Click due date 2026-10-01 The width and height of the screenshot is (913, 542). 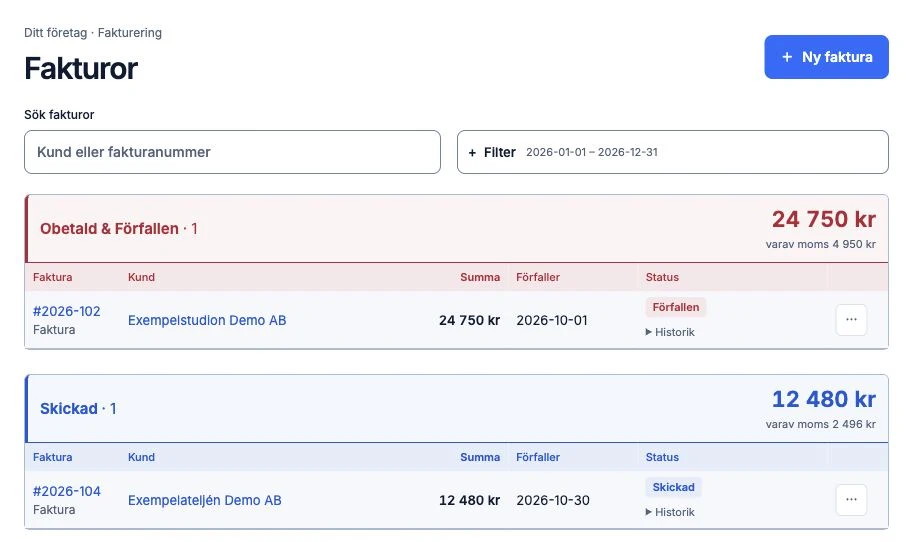click(551, 320)
